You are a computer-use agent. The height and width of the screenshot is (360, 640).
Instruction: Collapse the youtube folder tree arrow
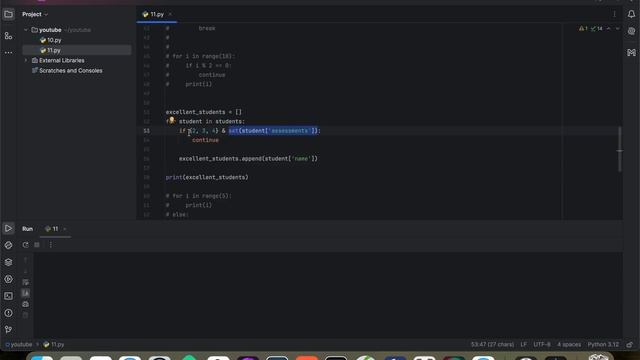tap(26, 30)
